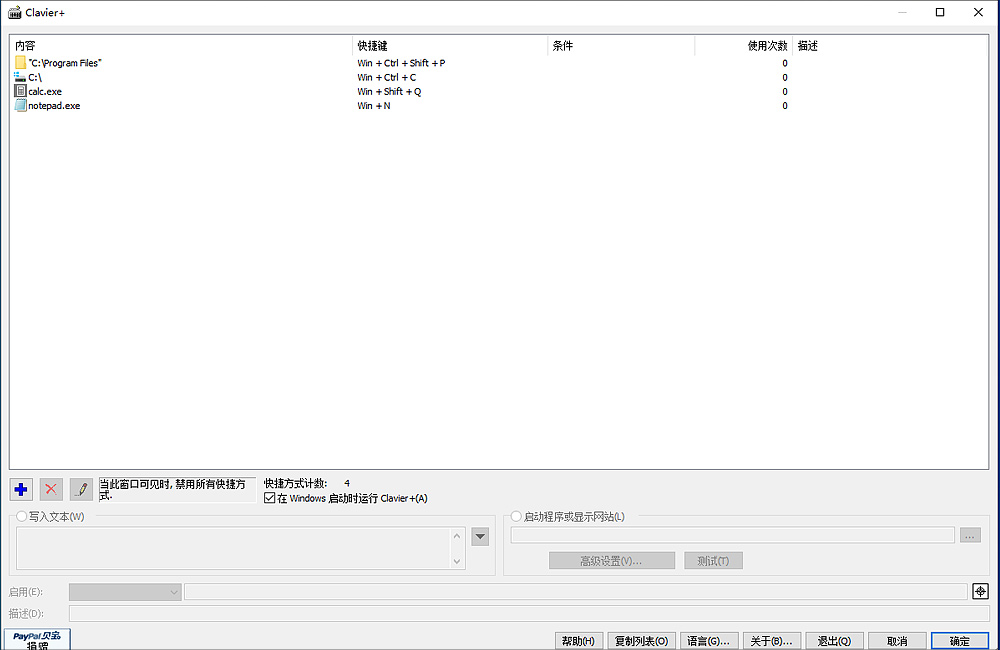
Task: Select the 启动程序或显示网站(L) radio button
Action: [517, 517]
